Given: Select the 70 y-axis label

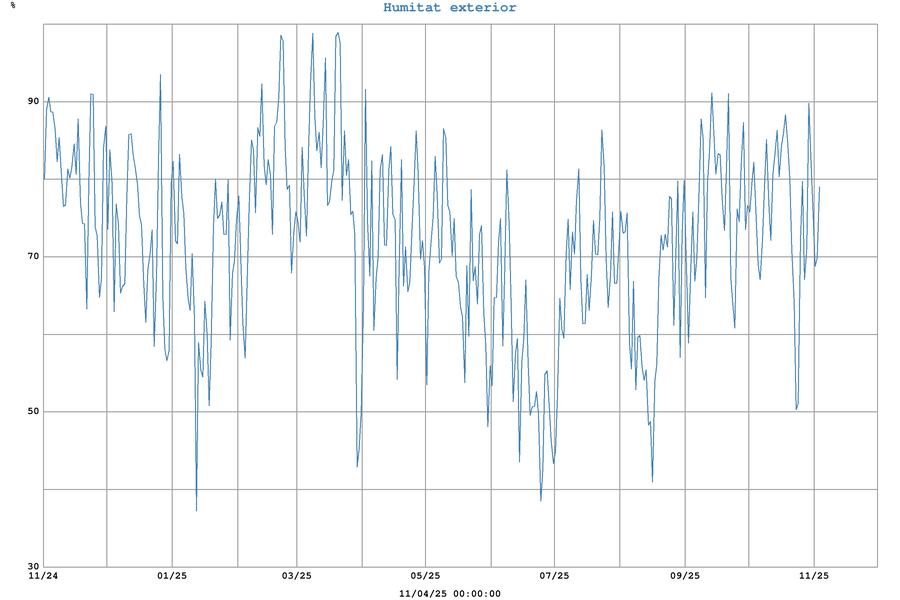Looking at the screenshot, I should (33, 257).
